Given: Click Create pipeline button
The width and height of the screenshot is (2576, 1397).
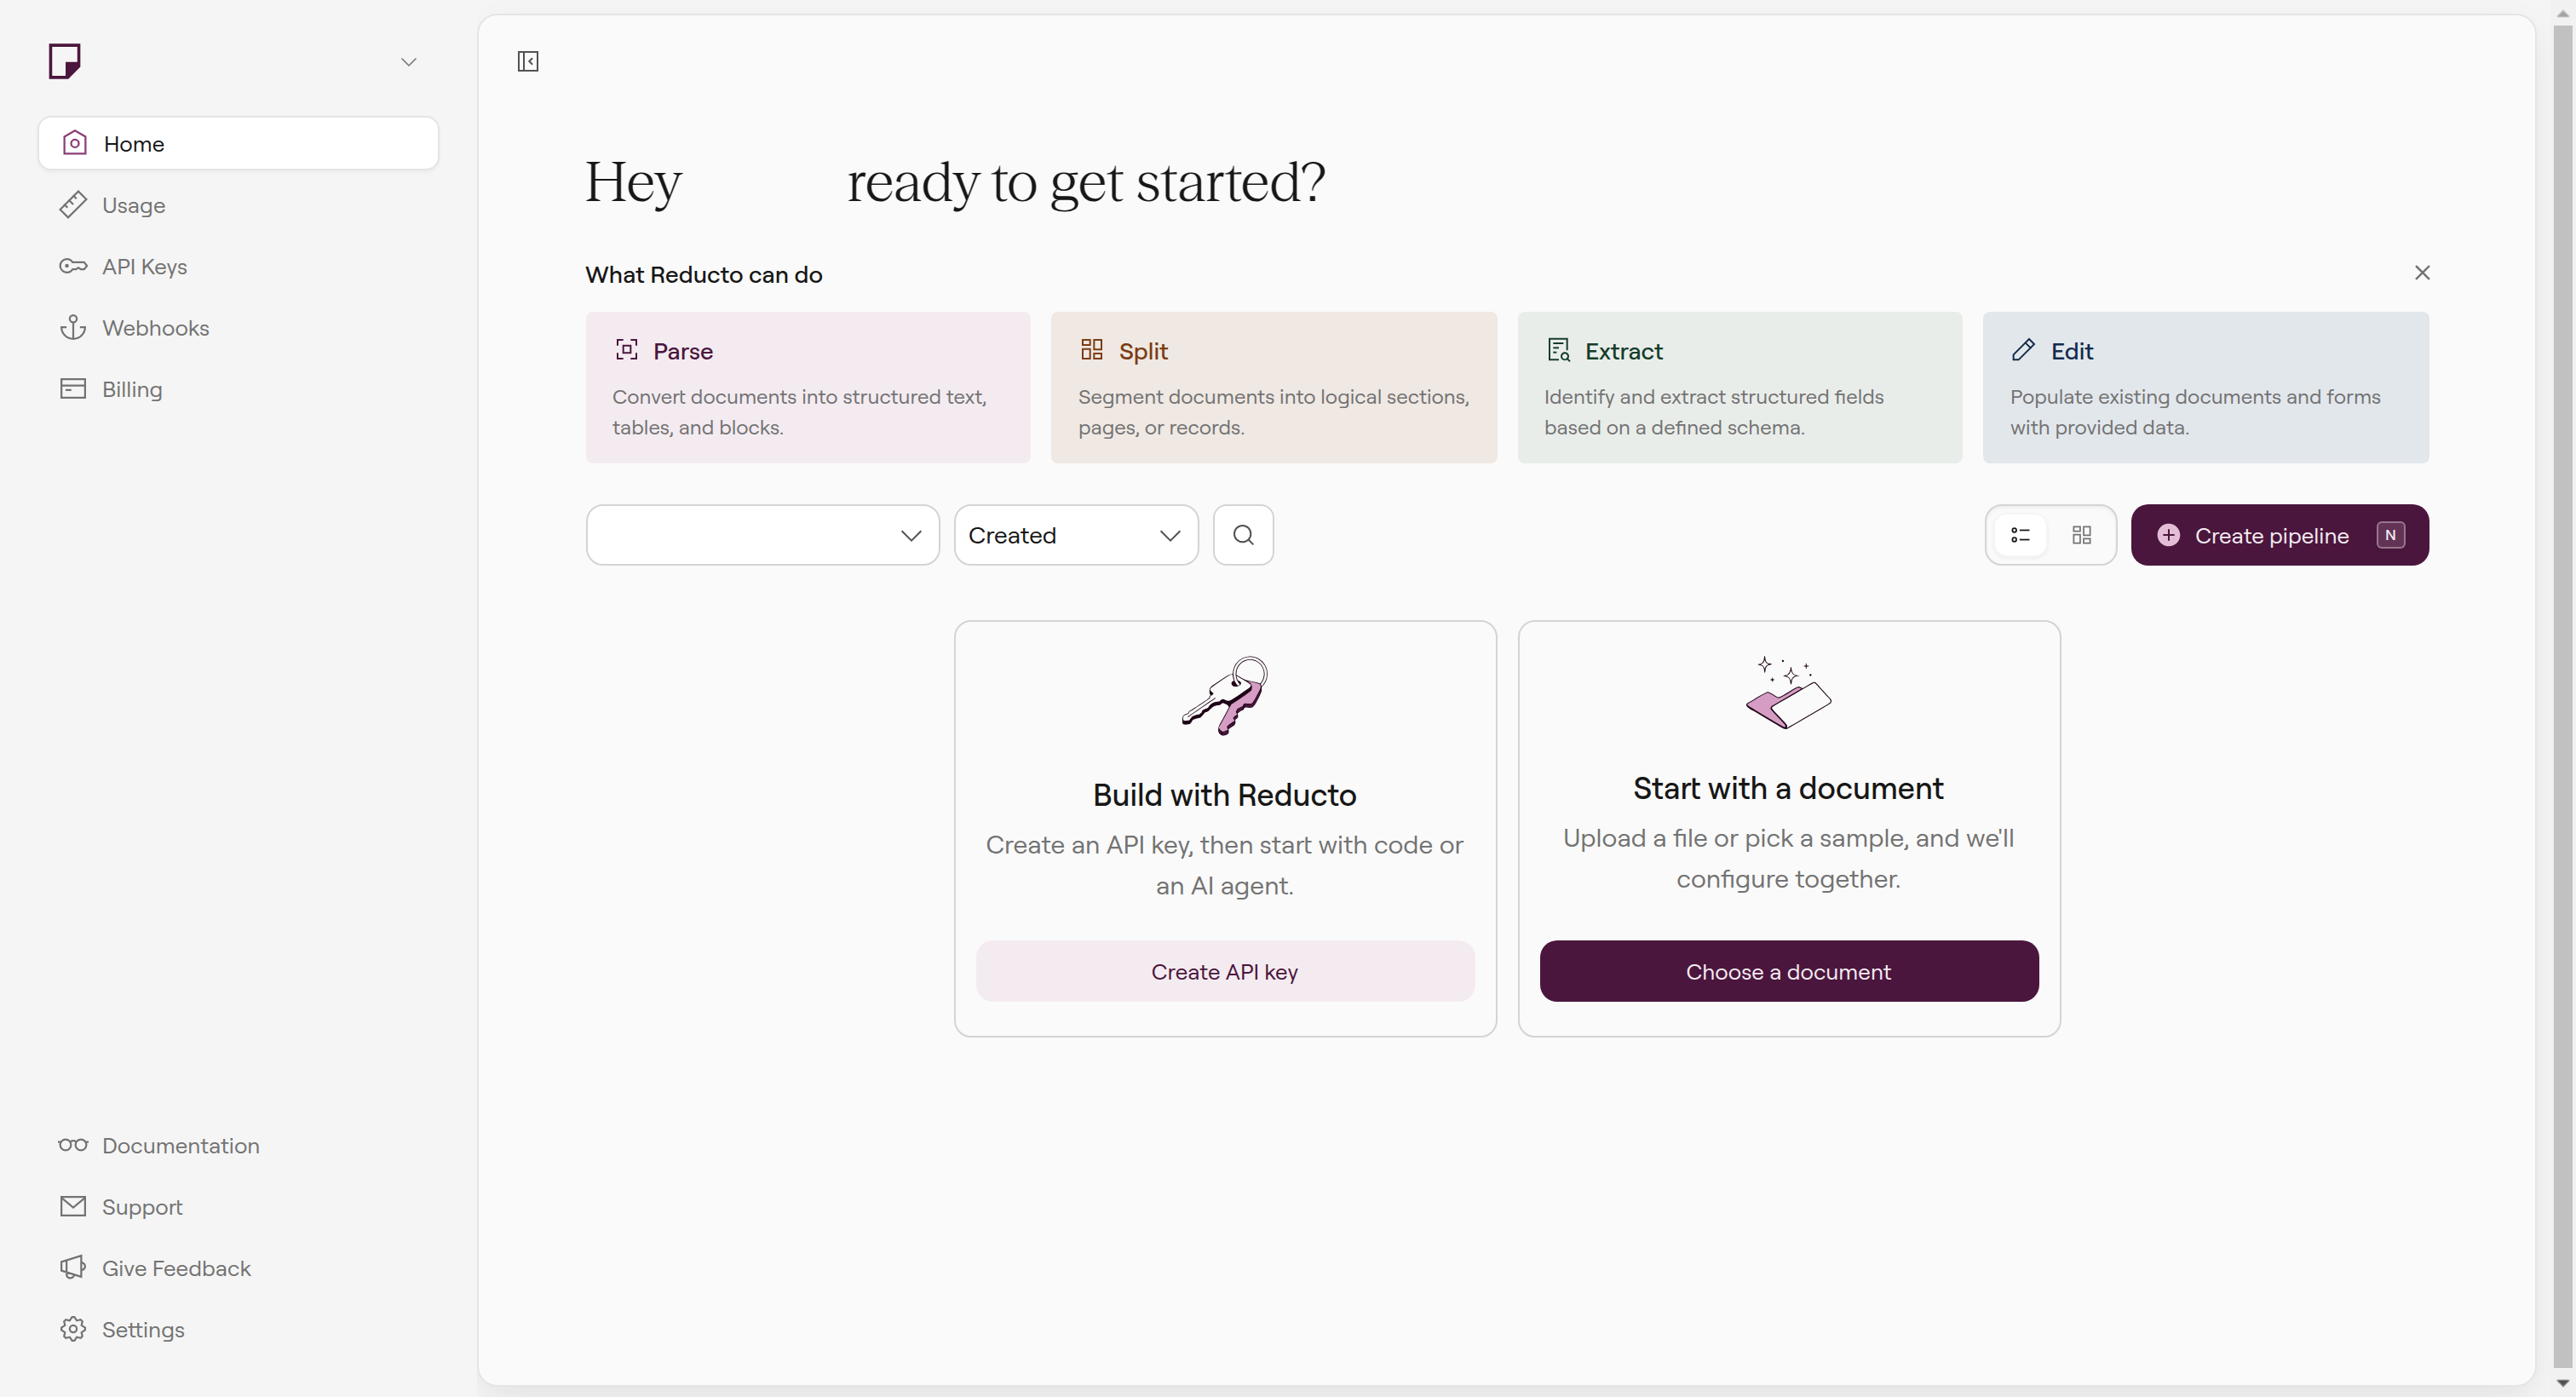Looking at the screenshot, I should tap(2280, 535).
